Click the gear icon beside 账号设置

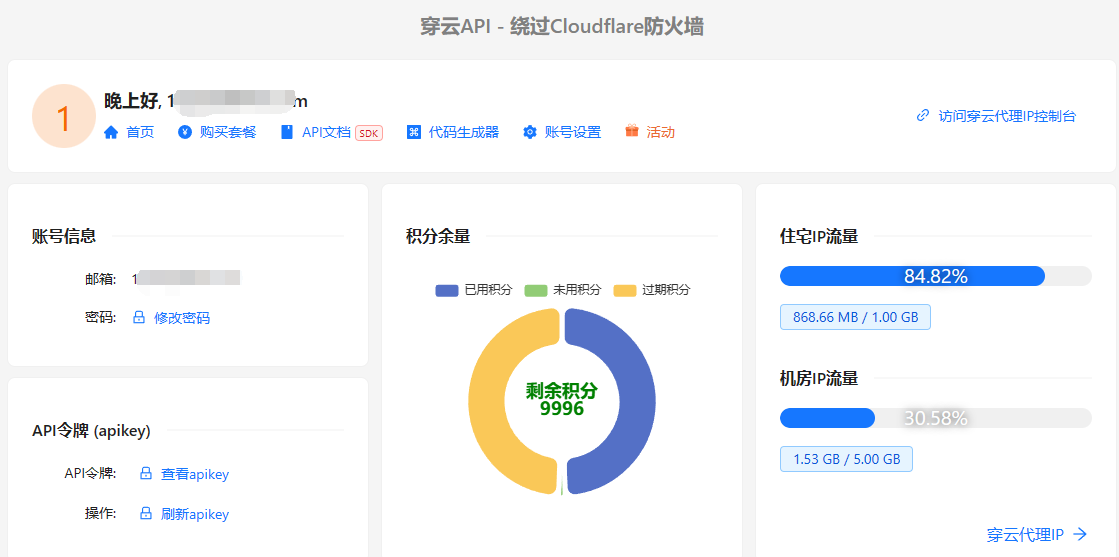[x=530, y=132]
